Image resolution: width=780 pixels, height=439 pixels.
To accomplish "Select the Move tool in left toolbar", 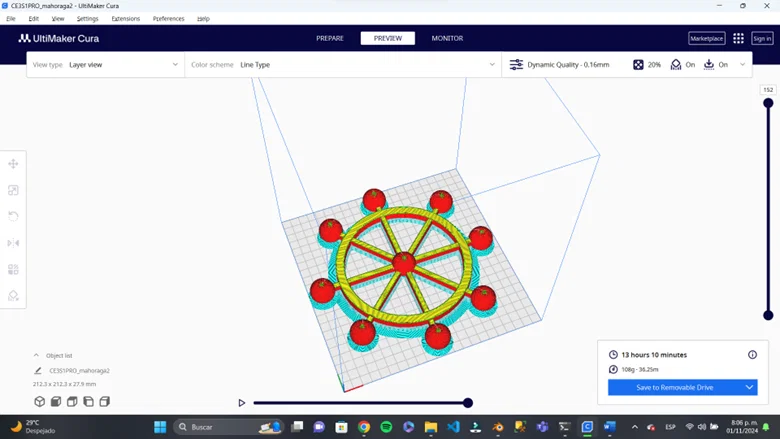I will click(x=13, y=164).
